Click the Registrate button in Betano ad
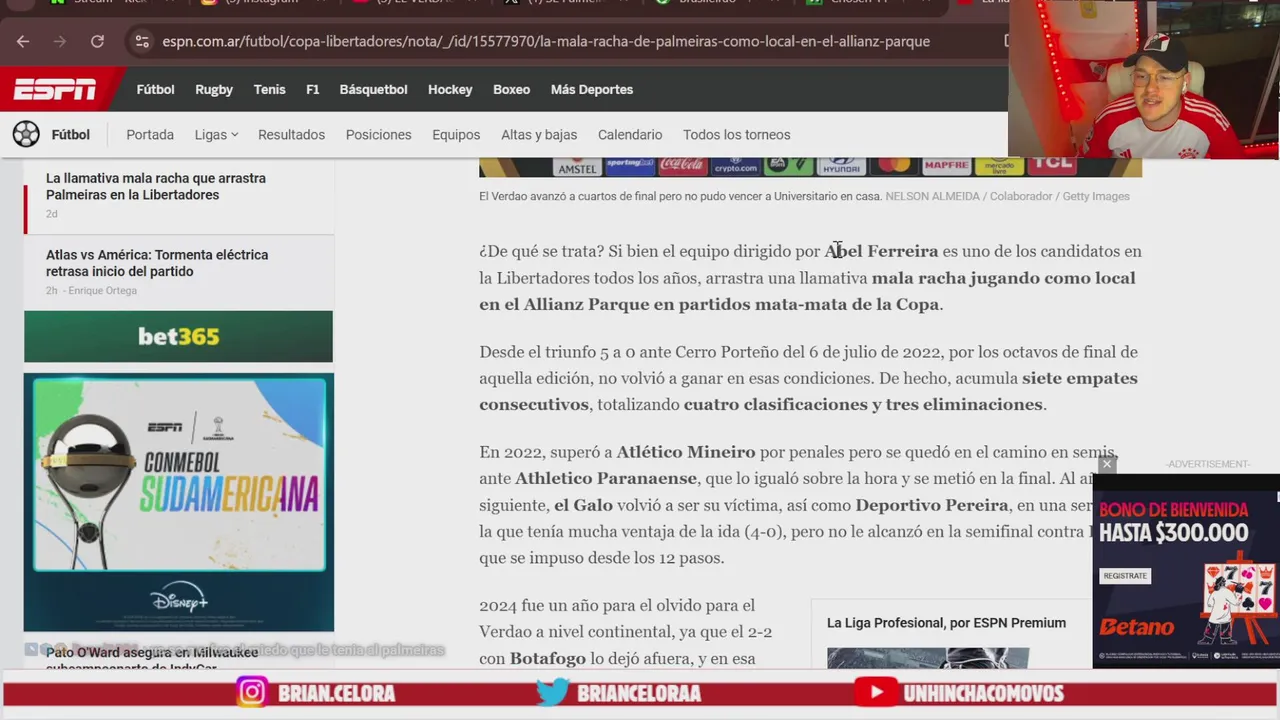 pyautogui.click(x=1125, y=576)
